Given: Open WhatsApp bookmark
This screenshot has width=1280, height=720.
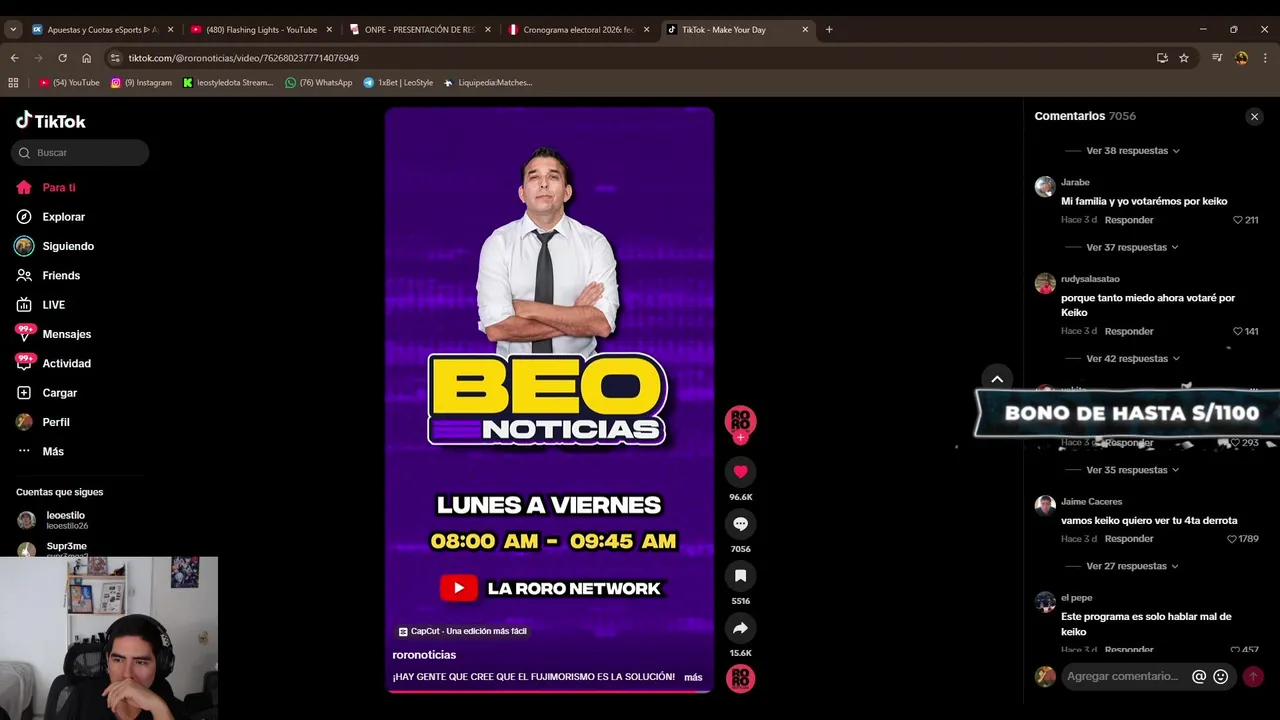Looking at the screenshot, I should tap(318, 83).
